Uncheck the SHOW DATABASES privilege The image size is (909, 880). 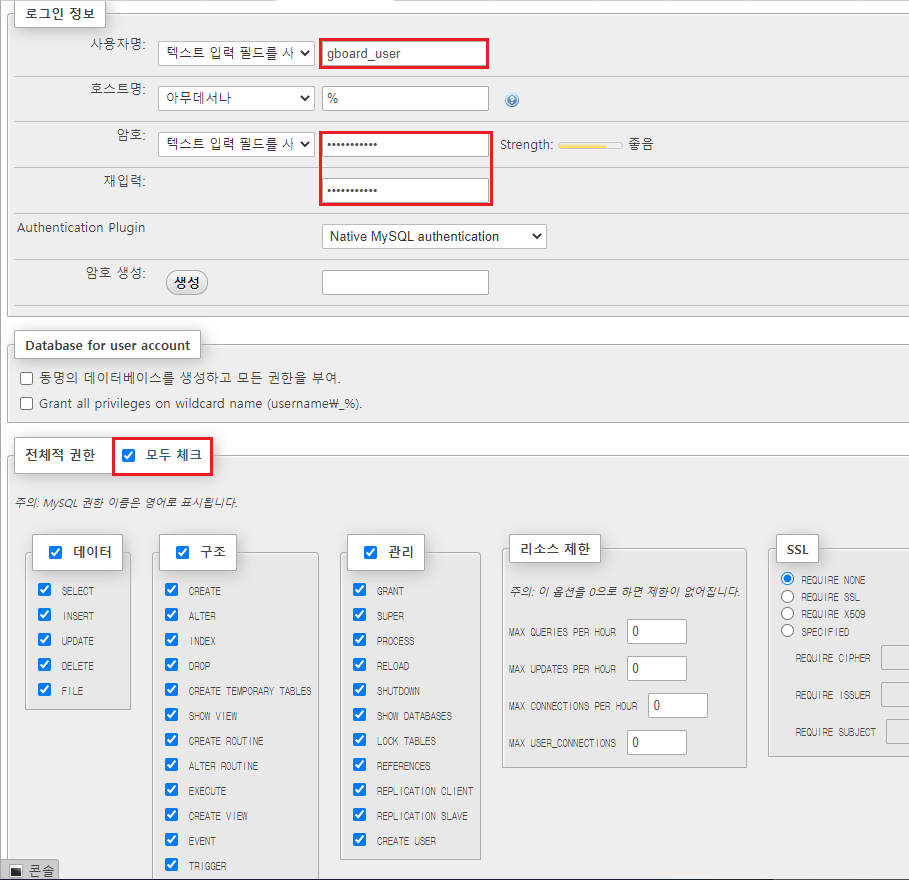[359, 714]
